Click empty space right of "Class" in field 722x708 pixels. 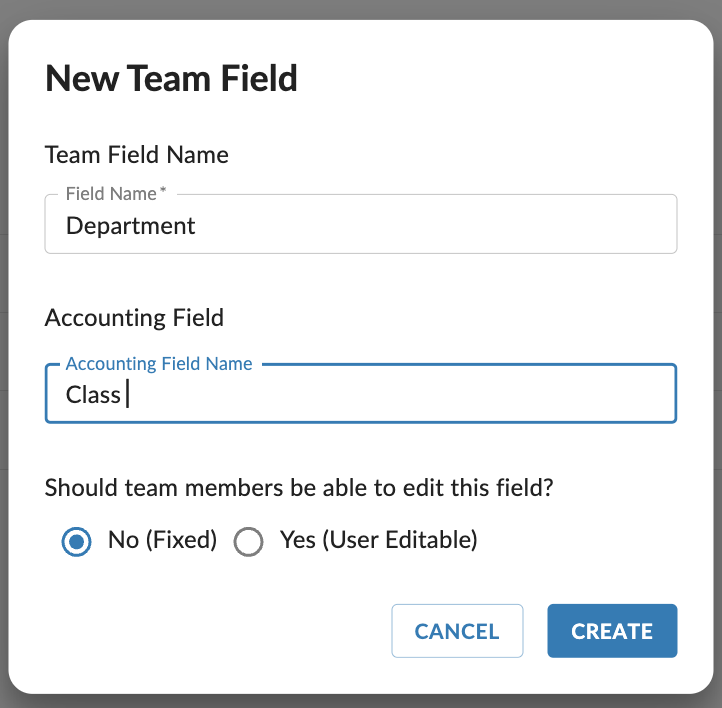tap(401, 395)
